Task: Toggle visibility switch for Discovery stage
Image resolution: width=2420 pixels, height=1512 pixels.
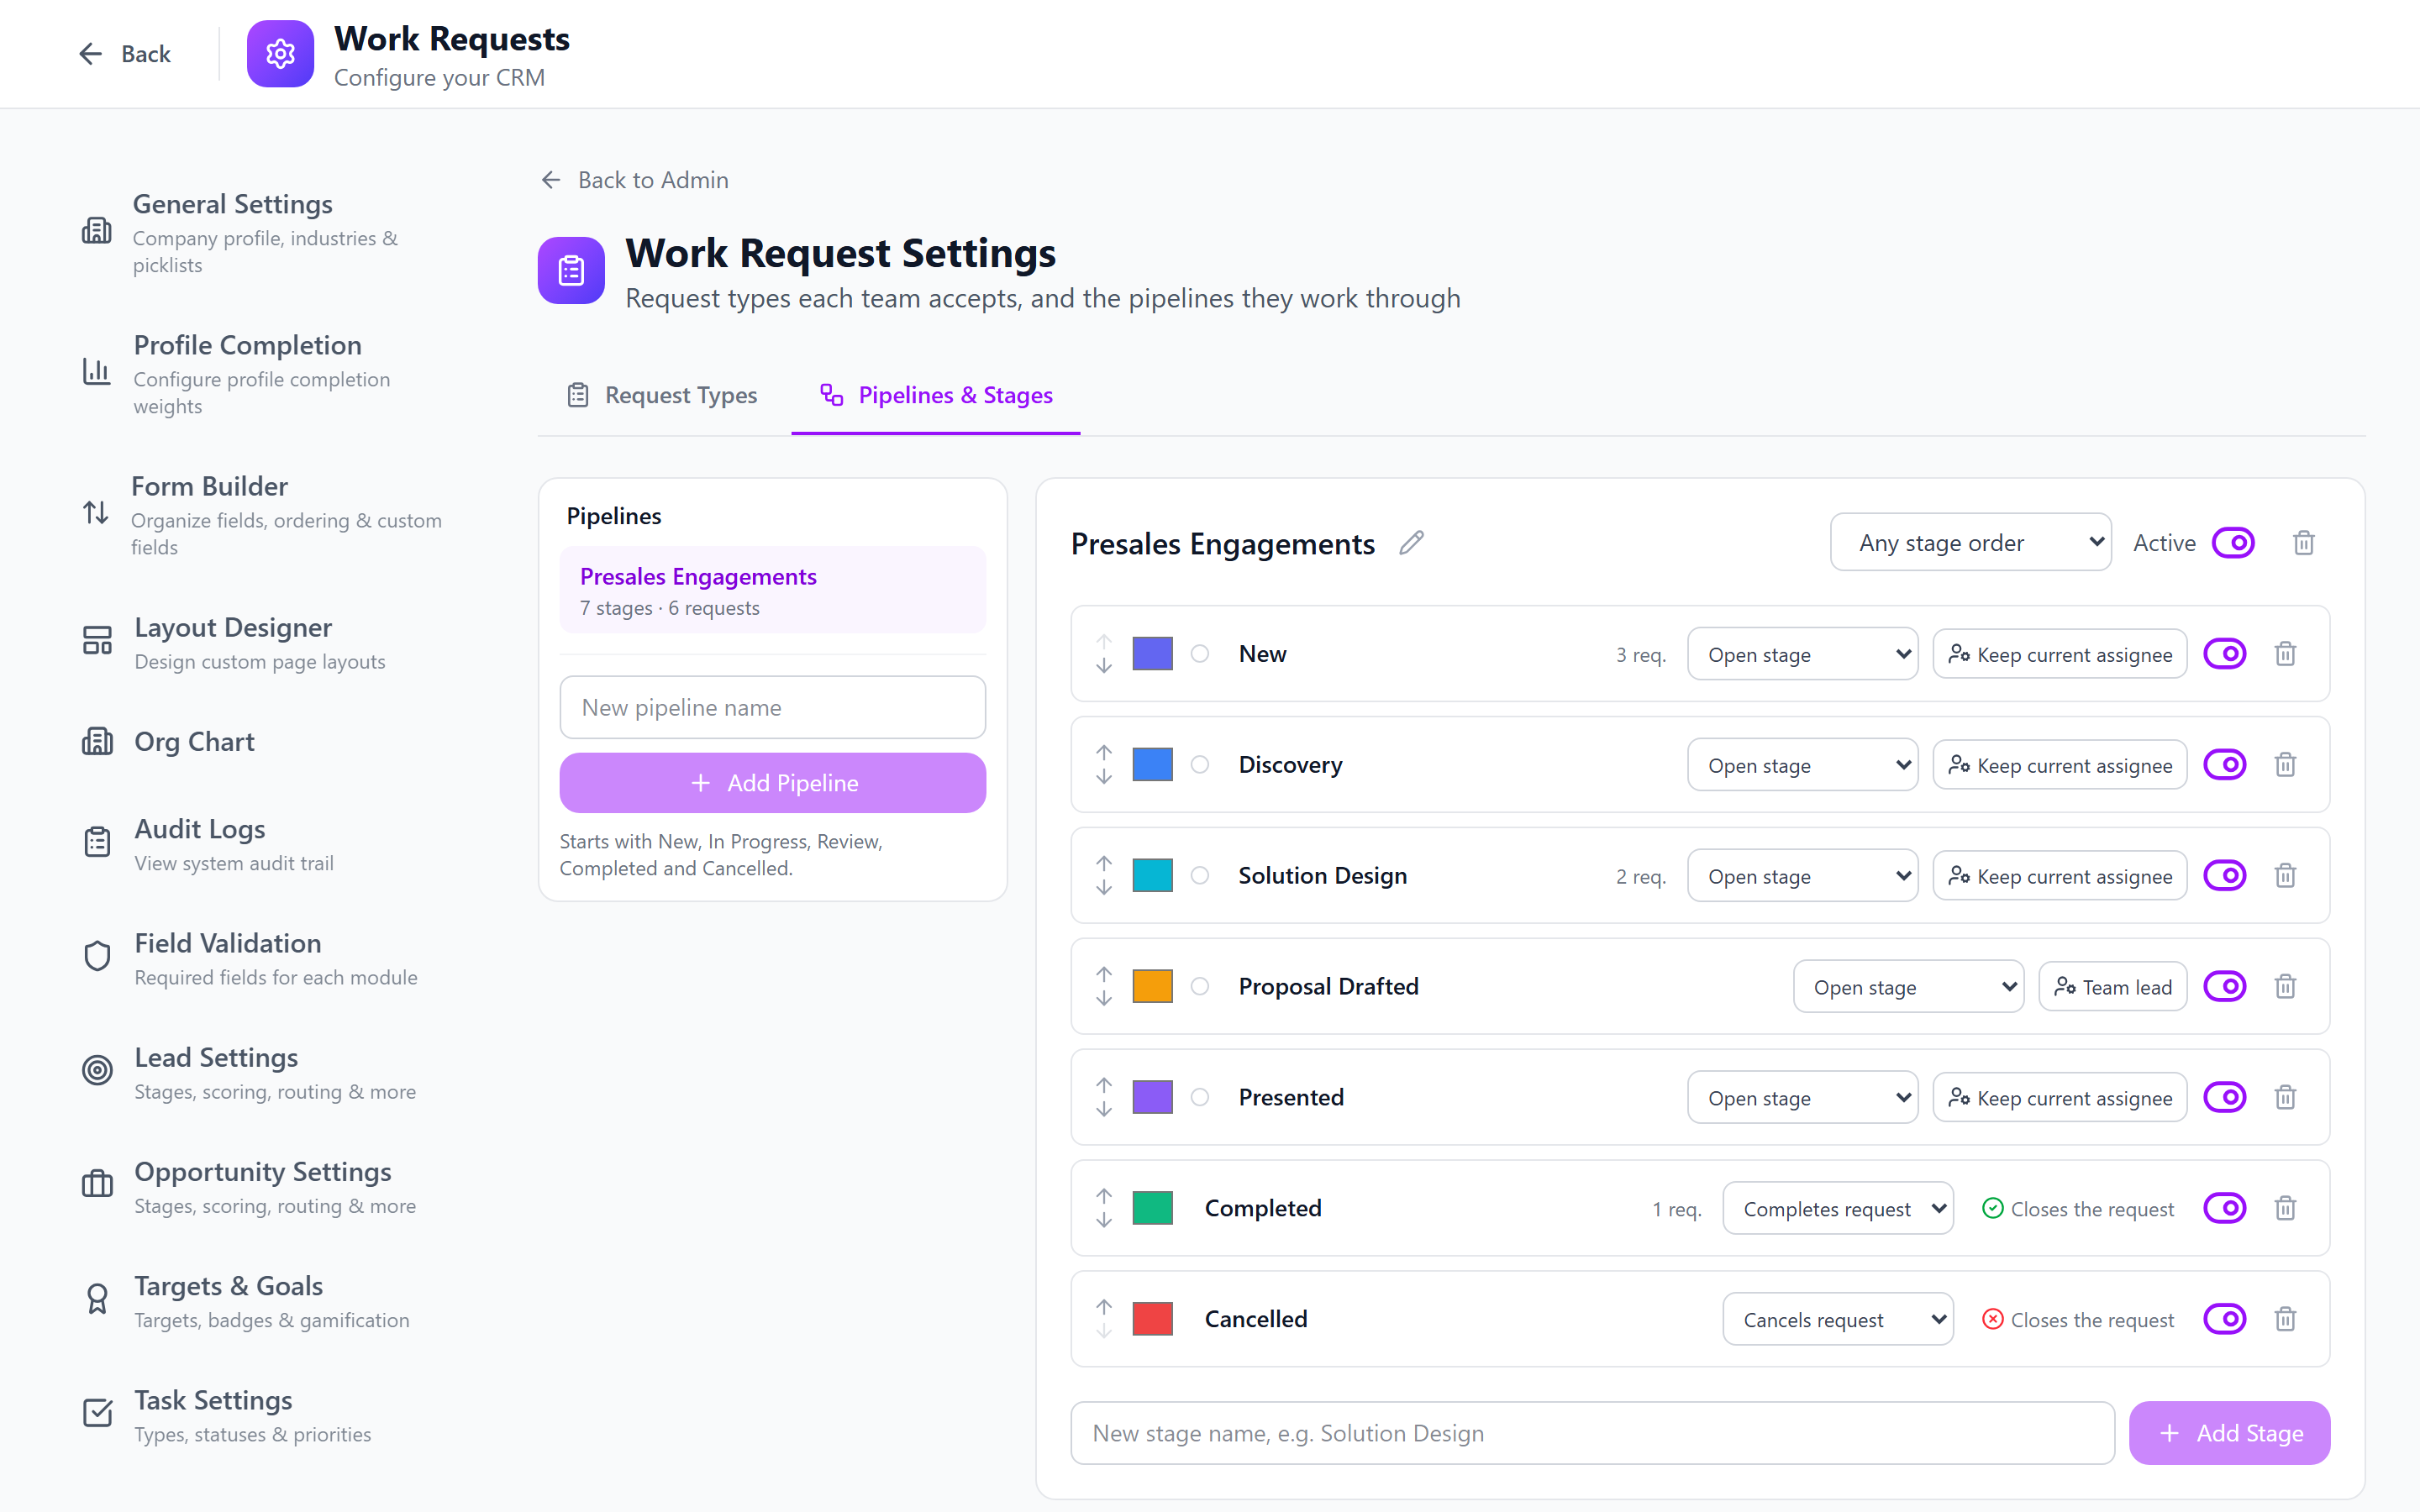Action: pyautogui.click(x=2225, y=765)
